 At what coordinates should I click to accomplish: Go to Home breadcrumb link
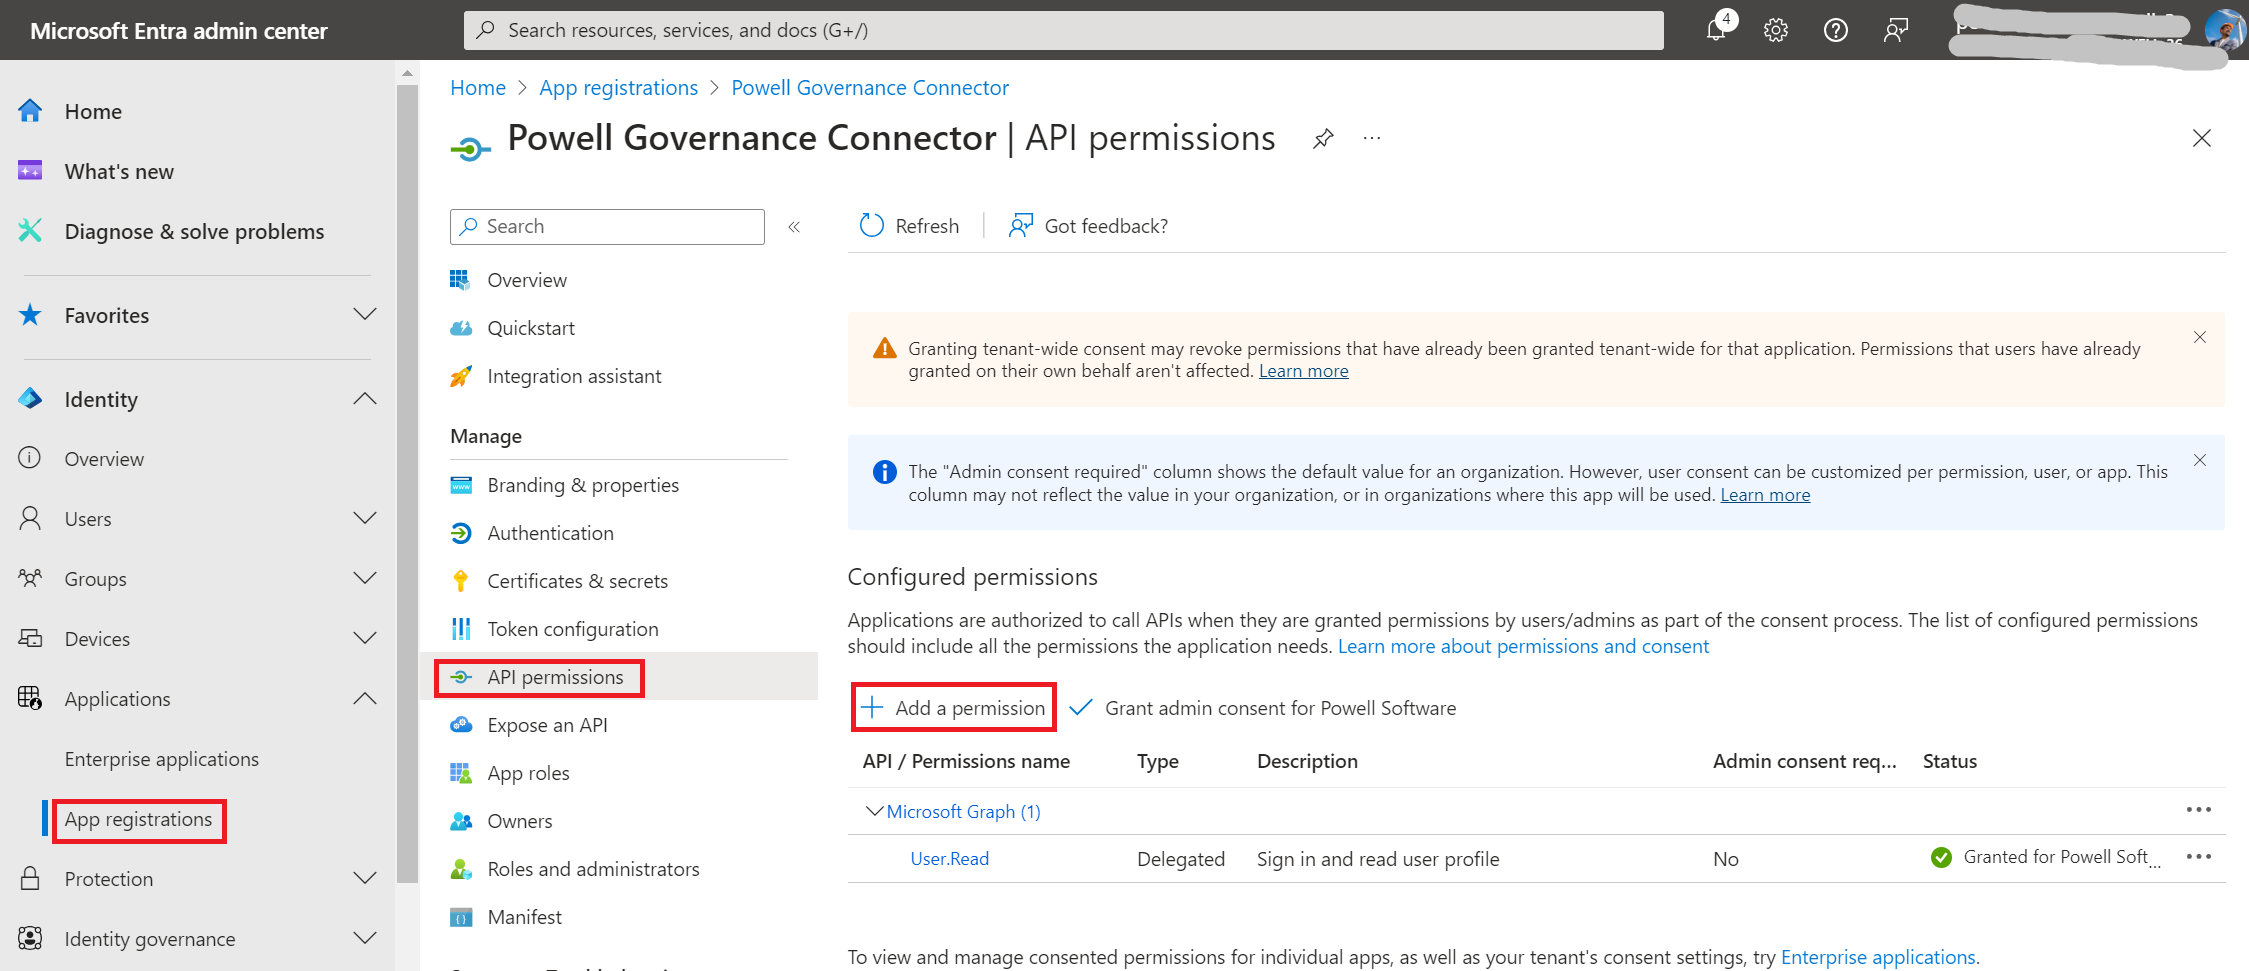coord(478,88)
